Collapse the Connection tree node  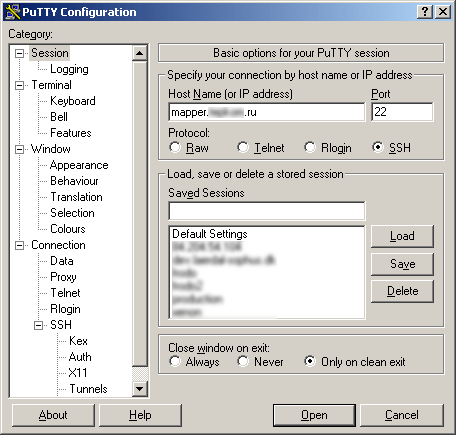[20, 245]
